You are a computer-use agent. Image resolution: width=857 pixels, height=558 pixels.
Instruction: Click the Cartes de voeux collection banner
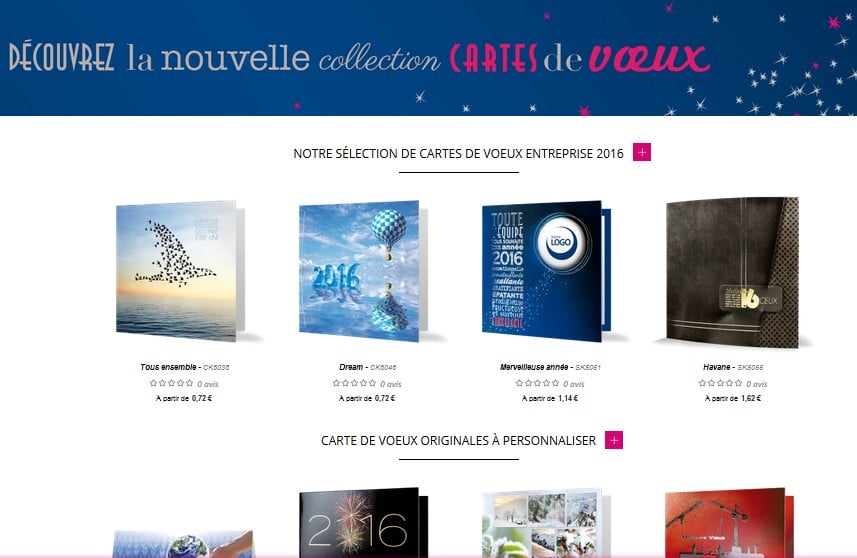428,58
